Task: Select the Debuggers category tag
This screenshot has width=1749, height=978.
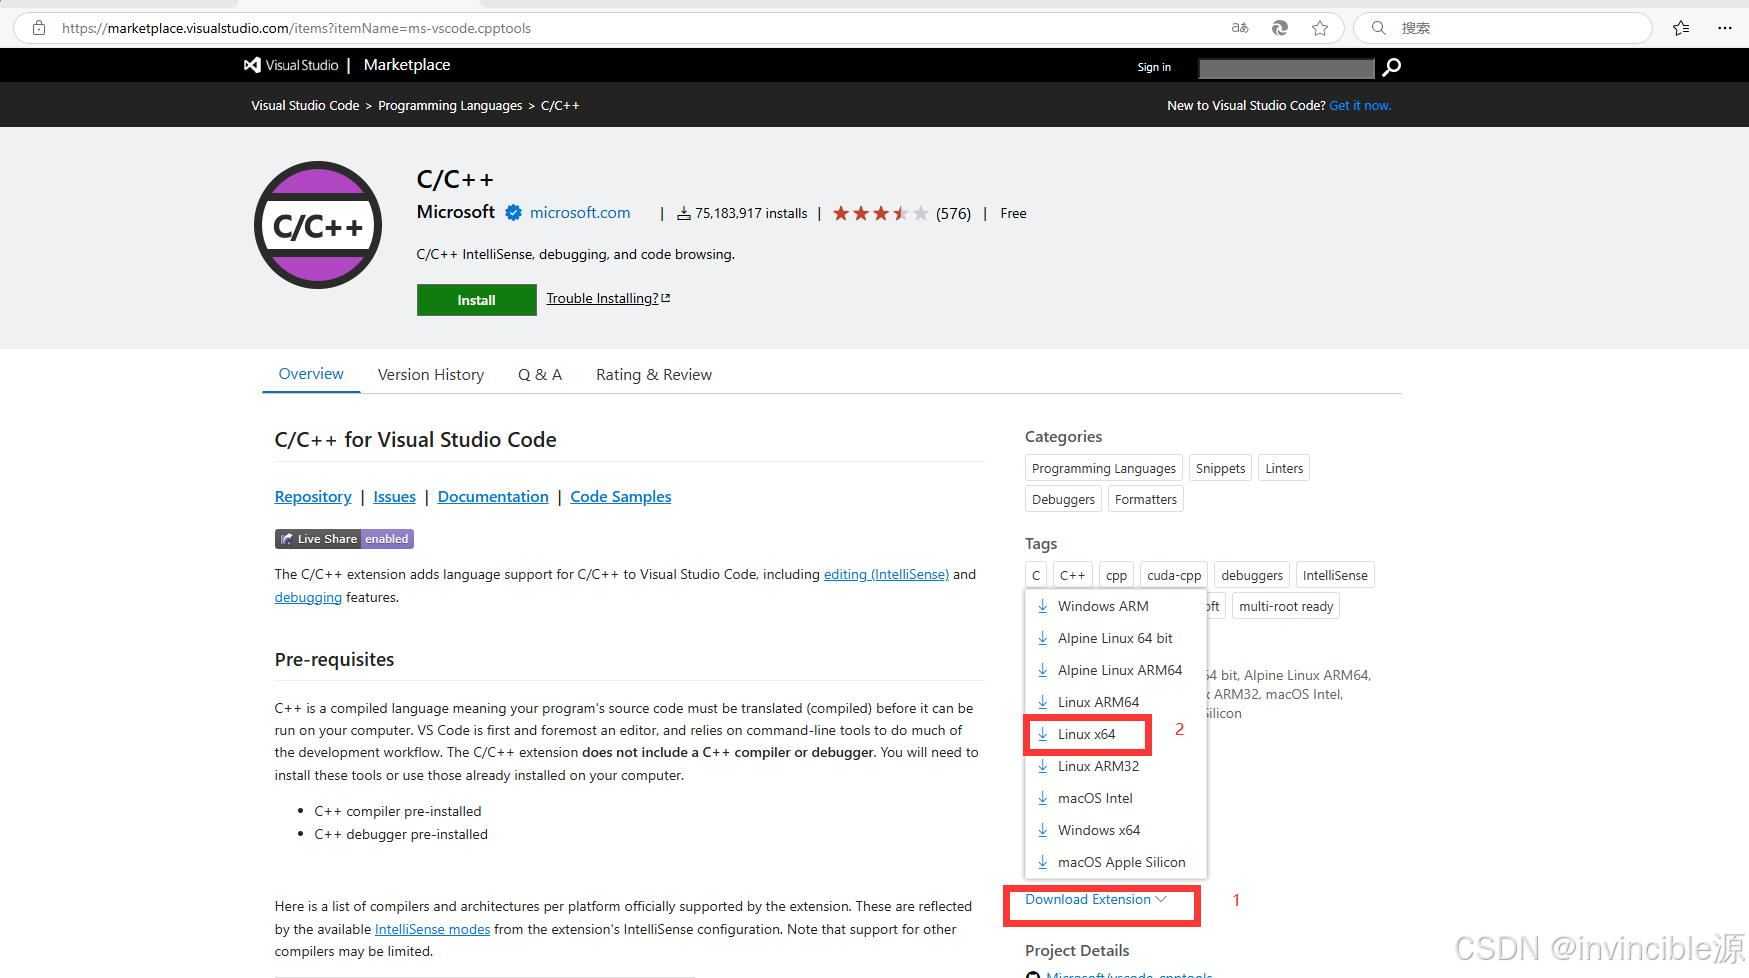Action: 1063,499
